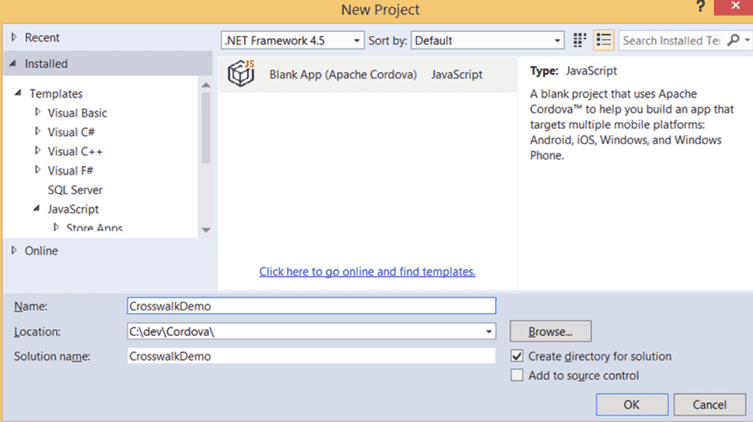
Task: Select Visual Basic in template tree
Action: (x=77, y=113)
